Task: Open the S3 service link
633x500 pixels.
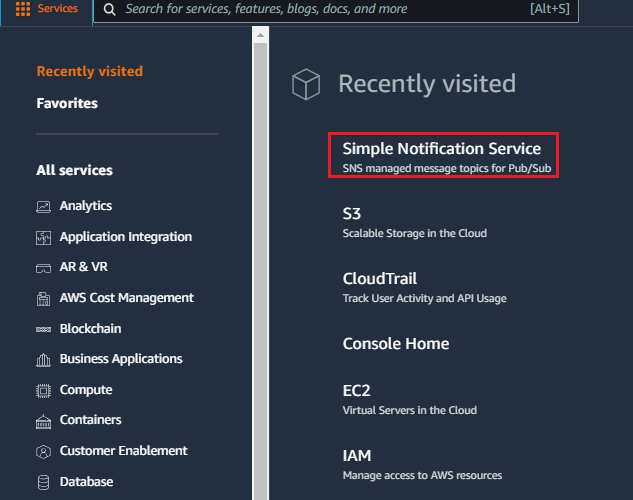Action: (352, 214)
